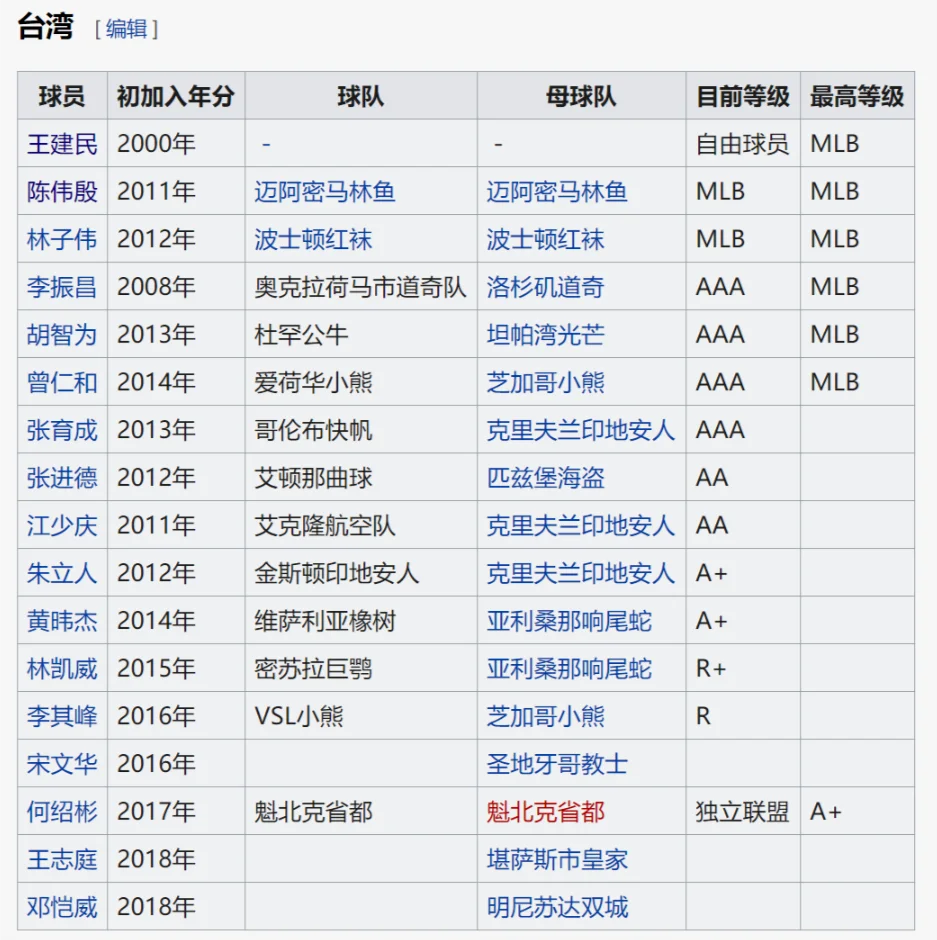This screenshot has width=937, height=940.
Task: Open the 江少庆 player link
Action: (62, 525)
